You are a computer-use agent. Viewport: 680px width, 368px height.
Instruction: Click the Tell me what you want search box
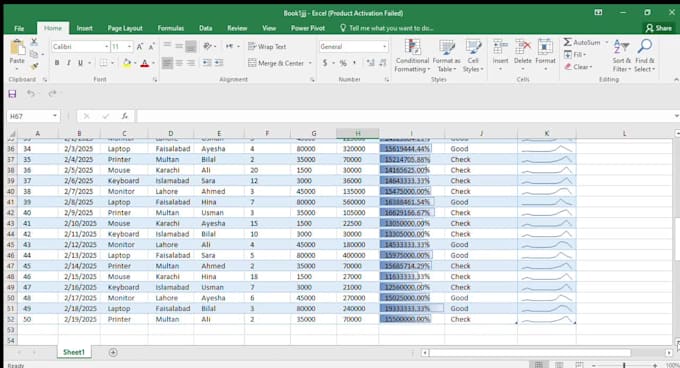pyautogui.click(x=386, y=28)
